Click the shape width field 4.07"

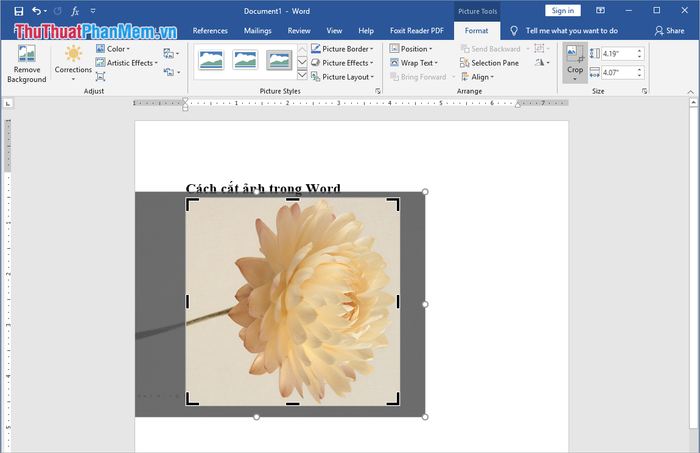[x=619, y=72]
